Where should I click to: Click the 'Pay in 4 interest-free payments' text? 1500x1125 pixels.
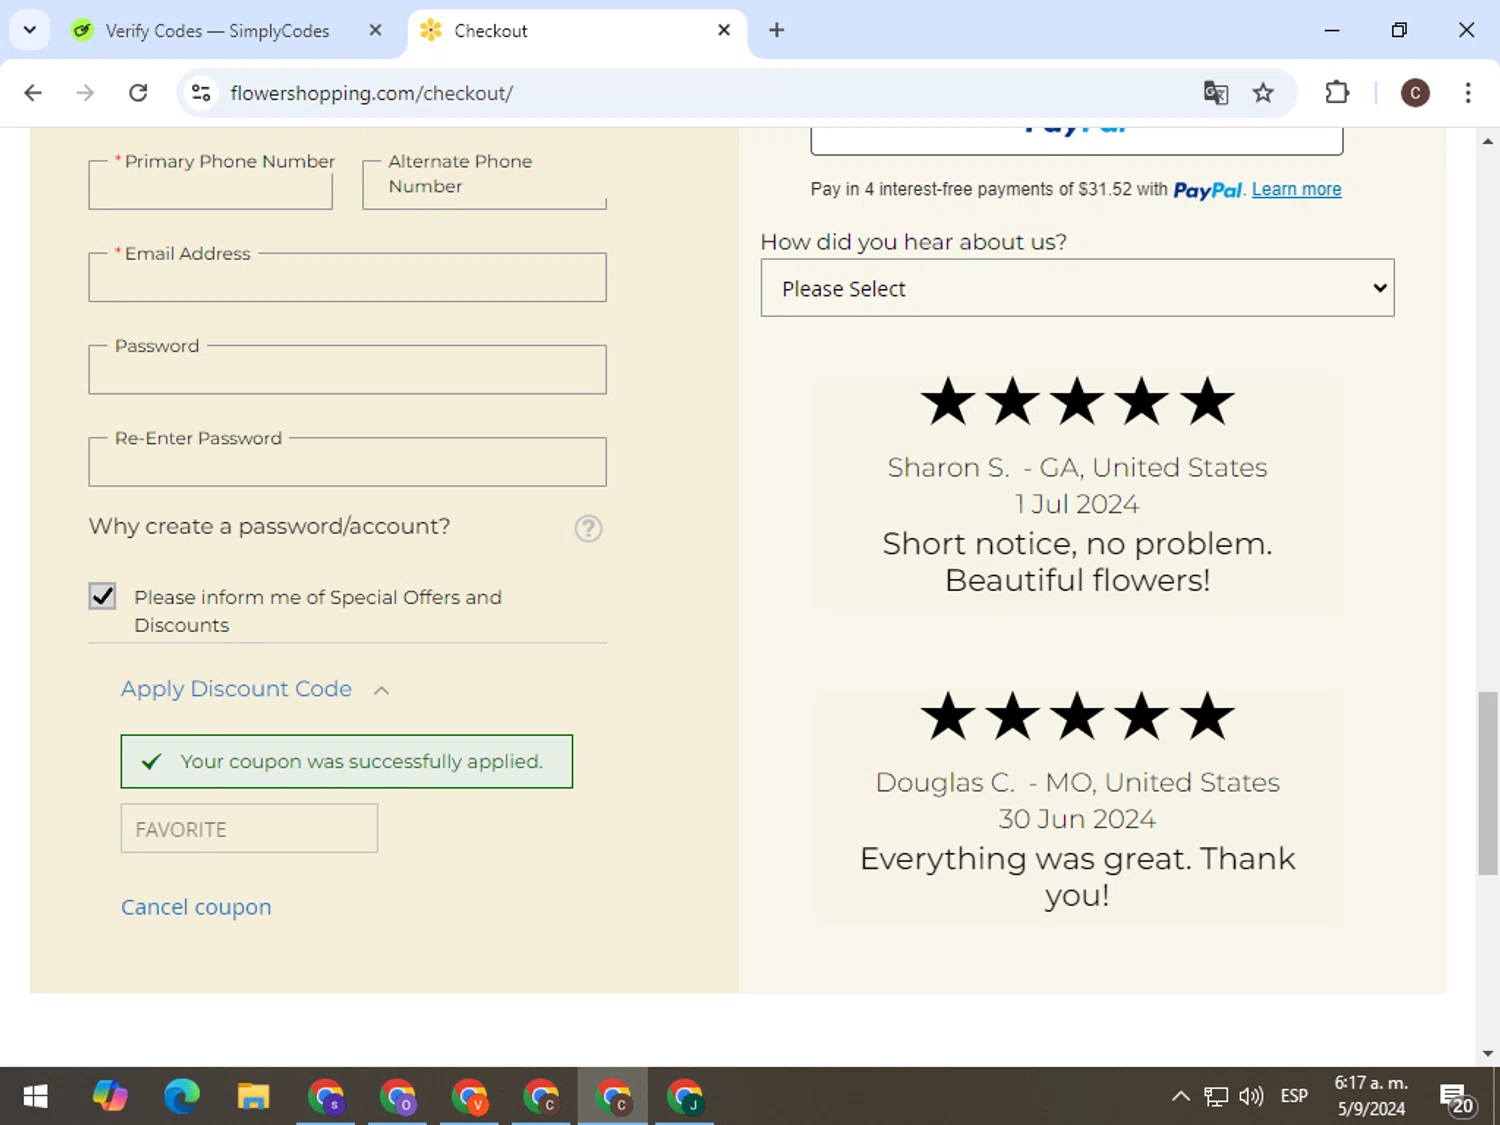(x=989, y=189)
